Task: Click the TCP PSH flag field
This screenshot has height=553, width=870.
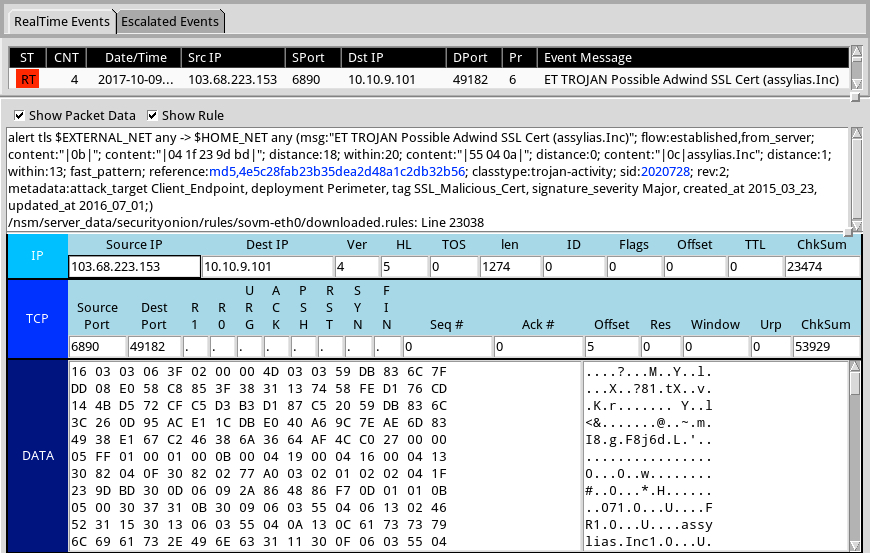Action: [304, 347]
